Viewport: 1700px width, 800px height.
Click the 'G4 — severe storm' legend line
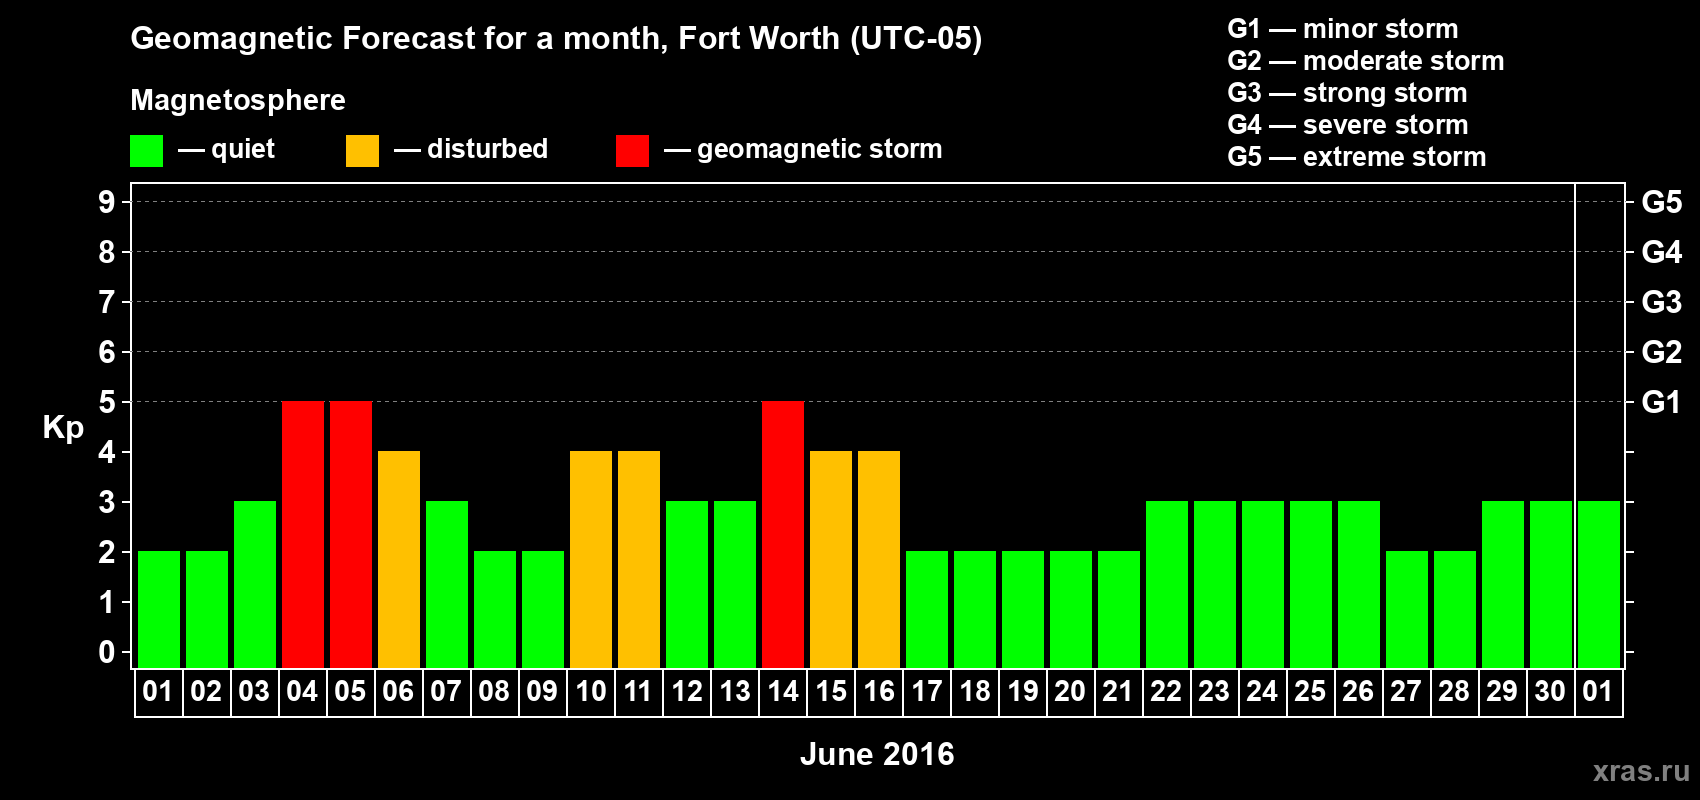pos(1348,125)
